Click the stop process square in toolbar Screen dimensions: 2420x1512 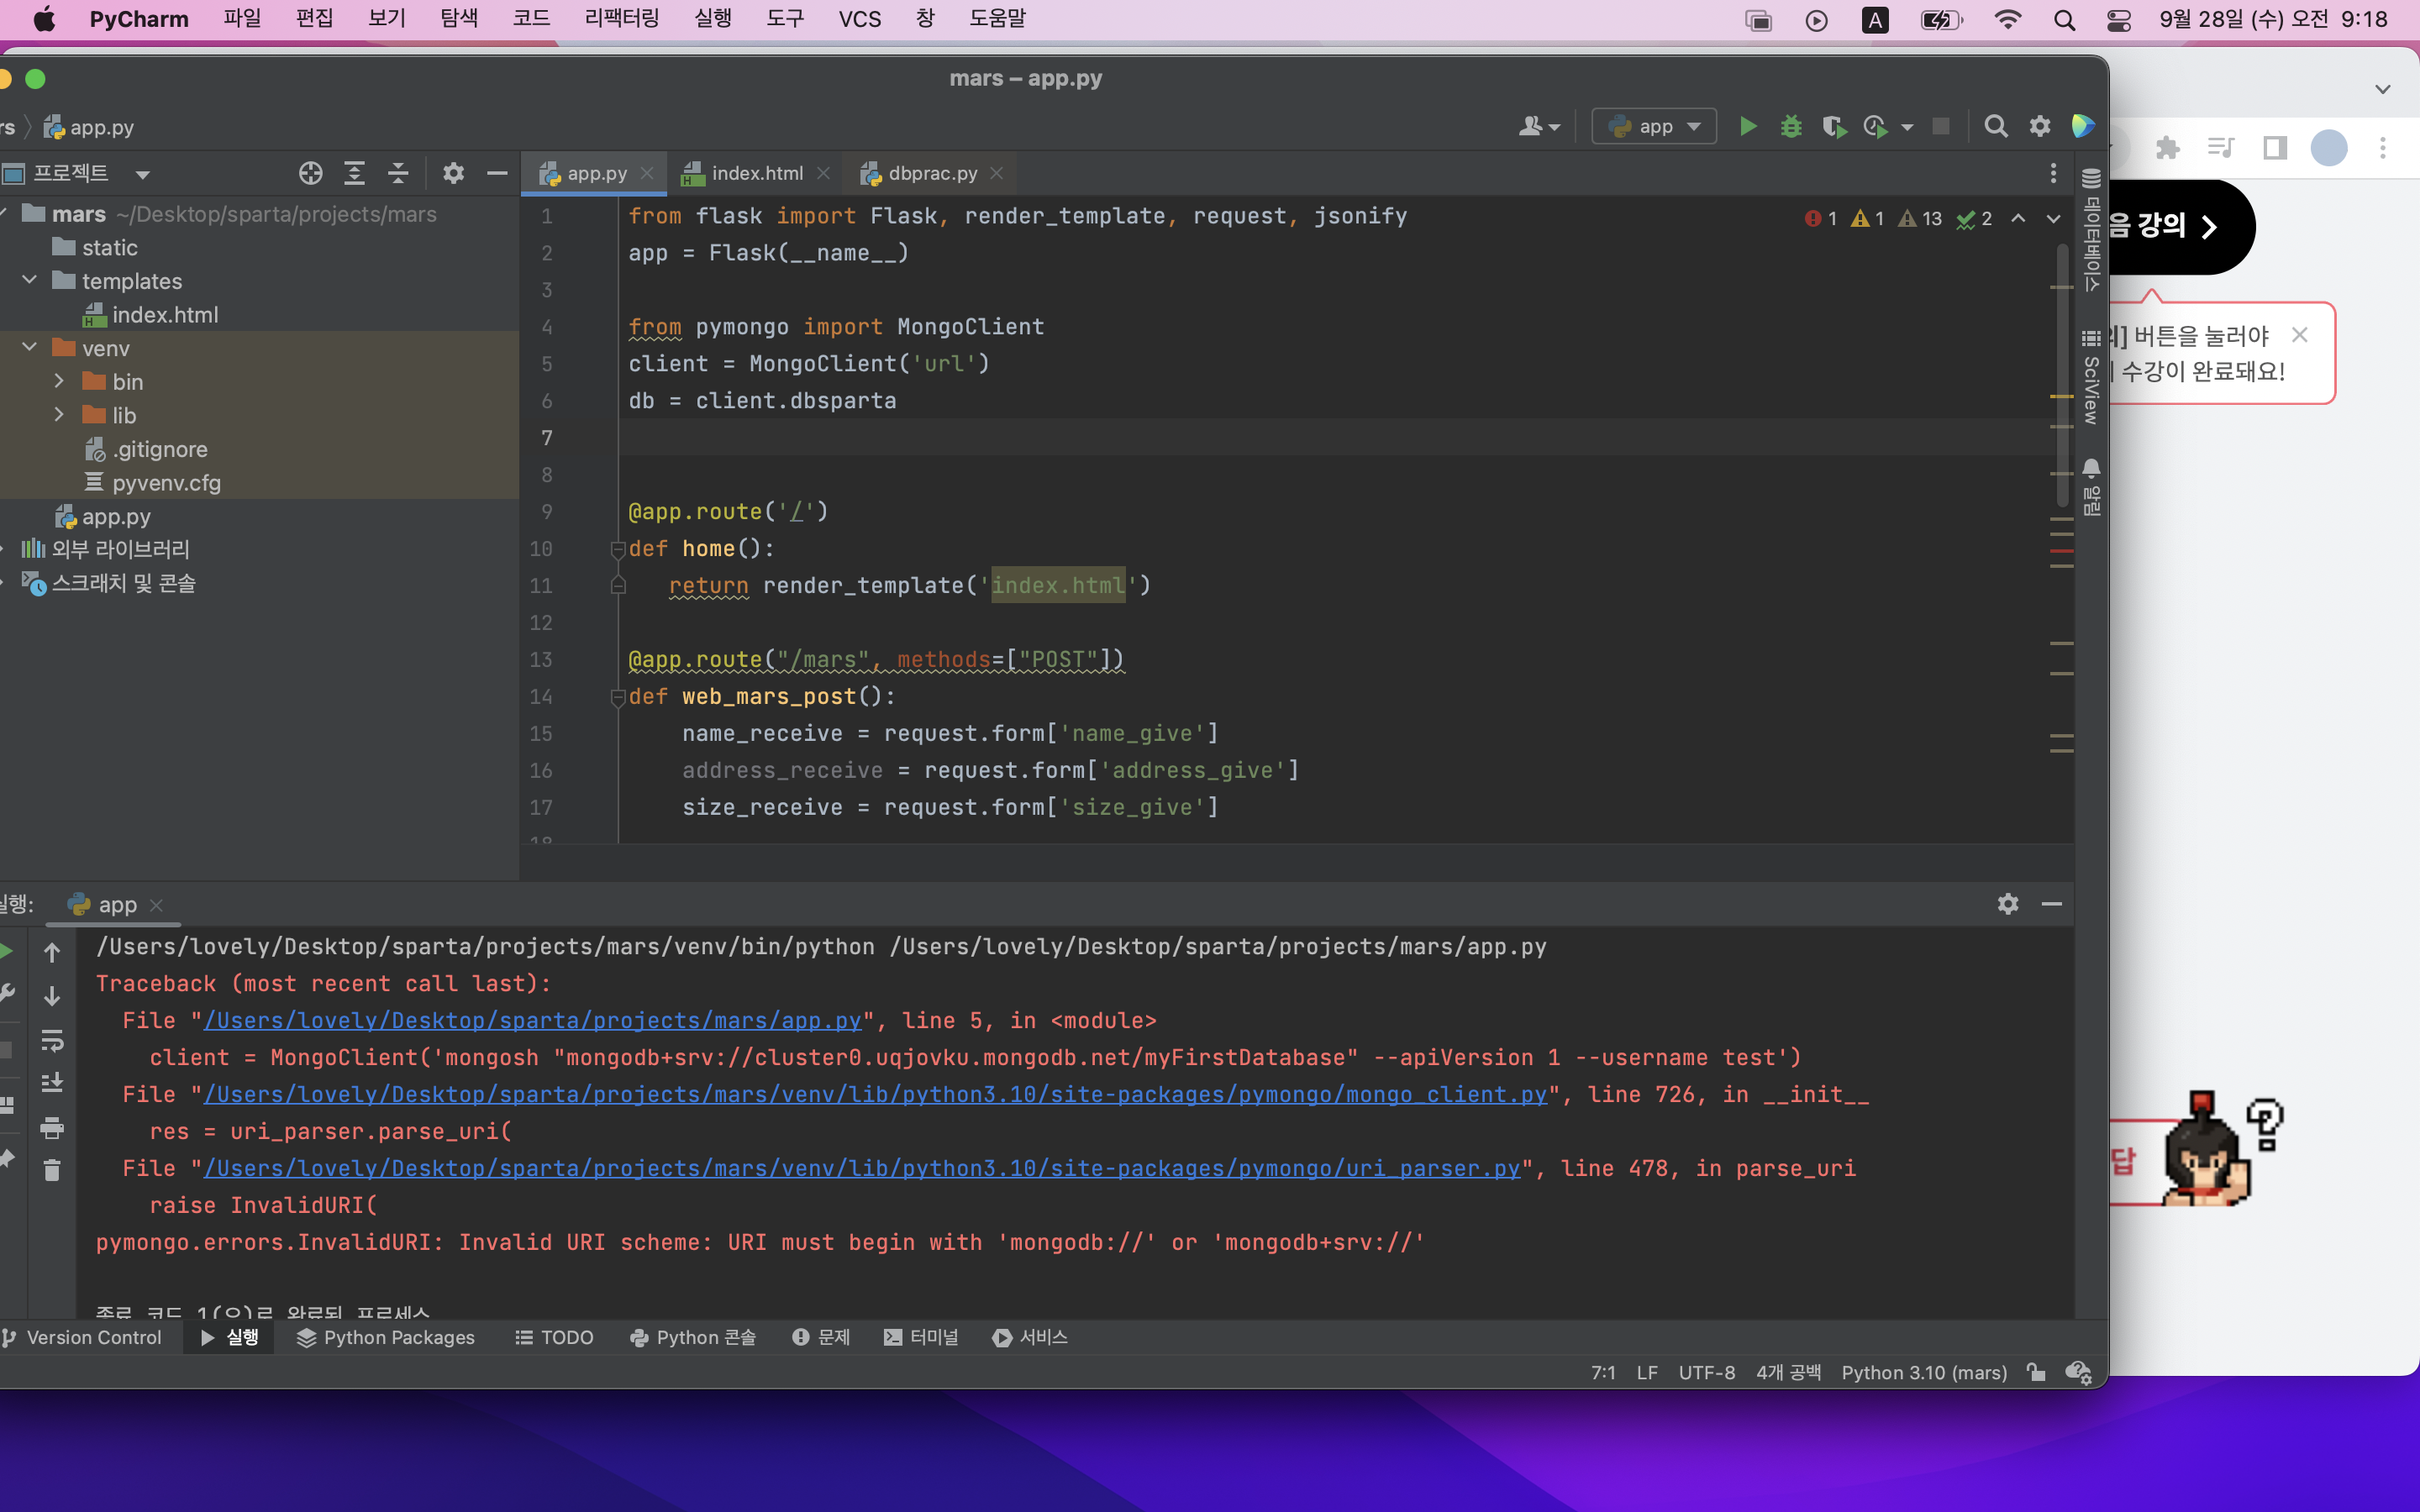click(x=1941, y=126)
